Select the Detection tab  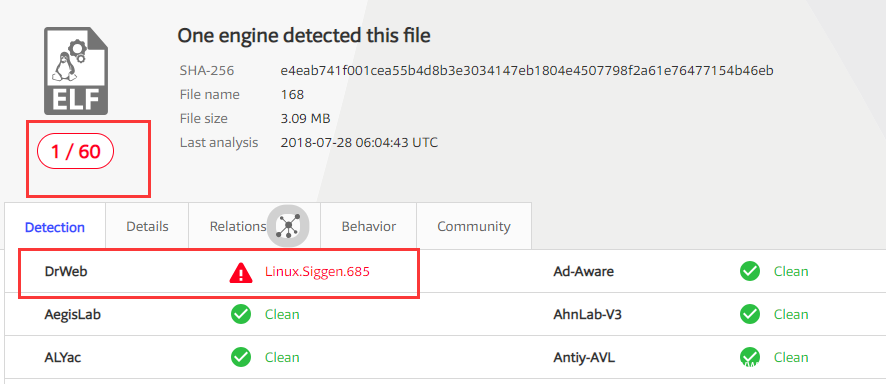pyautogui.click(x=55, y=227)
